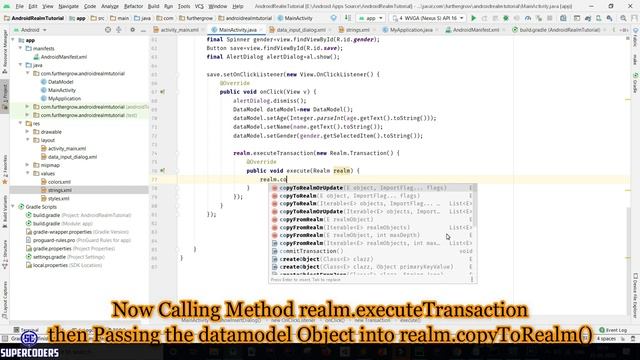The height and width of the screenshot is (360, 640).
Task: Open the Build menu
Action: point(153,7)
